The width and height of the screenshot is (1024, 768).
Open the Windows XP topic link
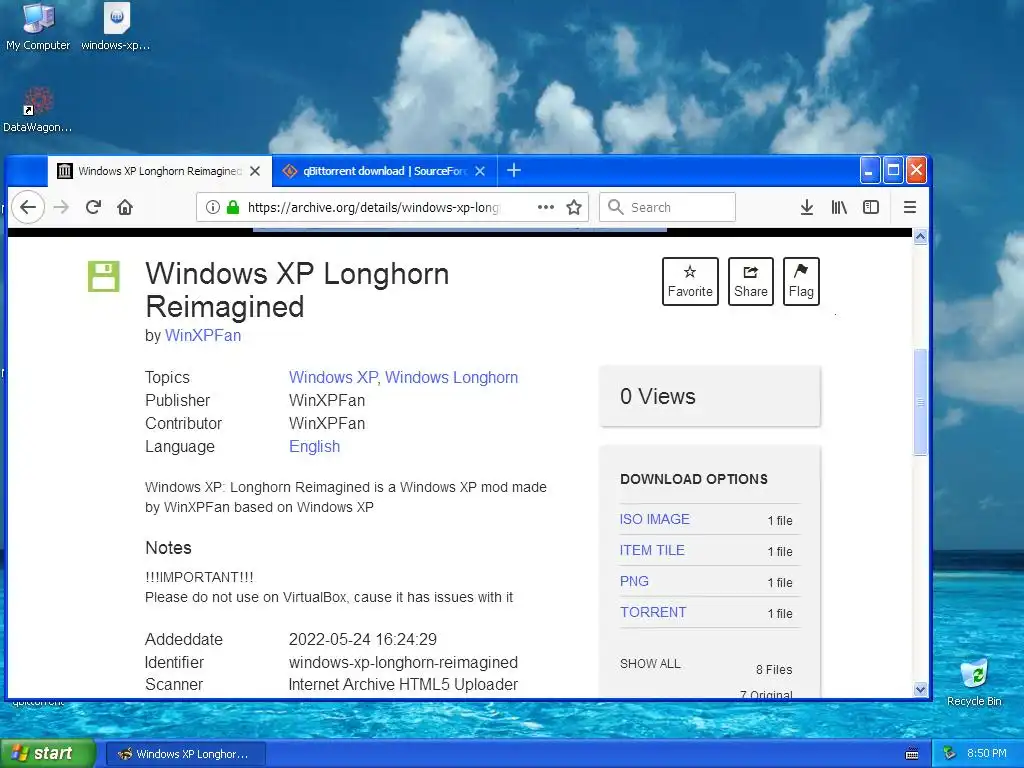click(x=333, y=377)
